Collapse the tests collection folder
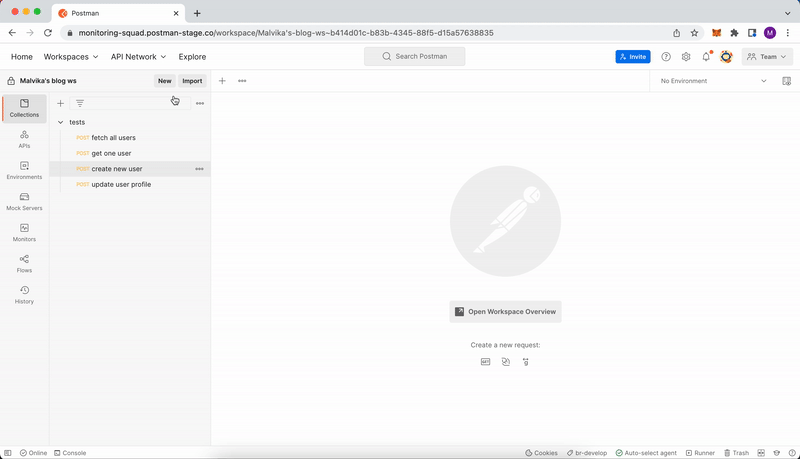The width and height of the screenshot is (800, 459). coord(61,122)
